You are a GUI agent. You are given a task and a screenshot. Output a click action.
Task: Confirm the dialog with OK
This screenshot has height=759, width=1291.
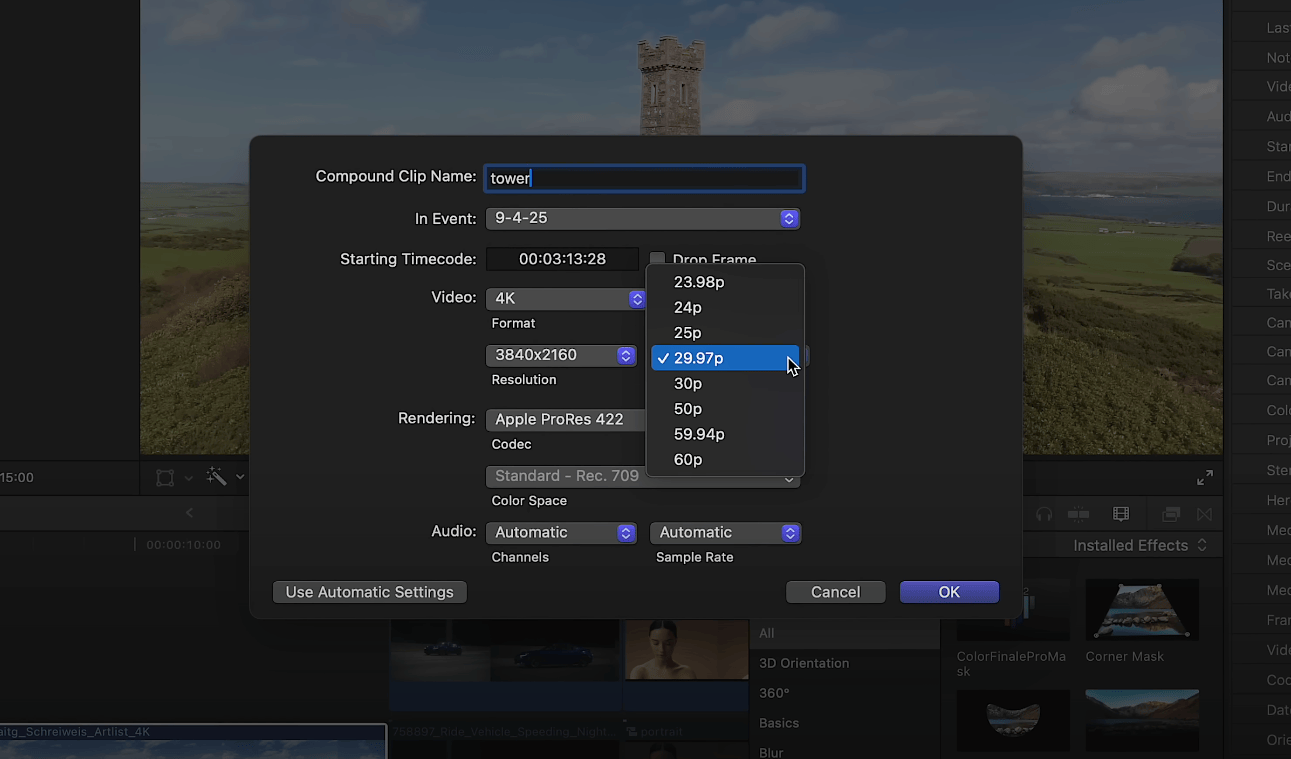(x=949, y=592)
